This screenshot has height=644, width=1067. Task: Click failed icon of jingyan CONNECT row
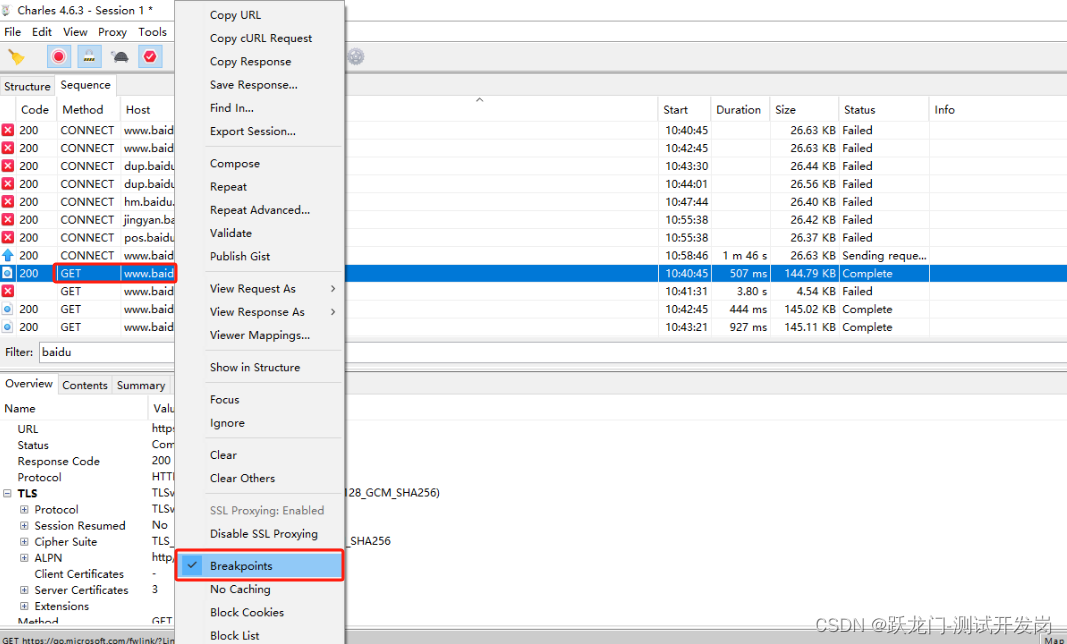point(7,219)
